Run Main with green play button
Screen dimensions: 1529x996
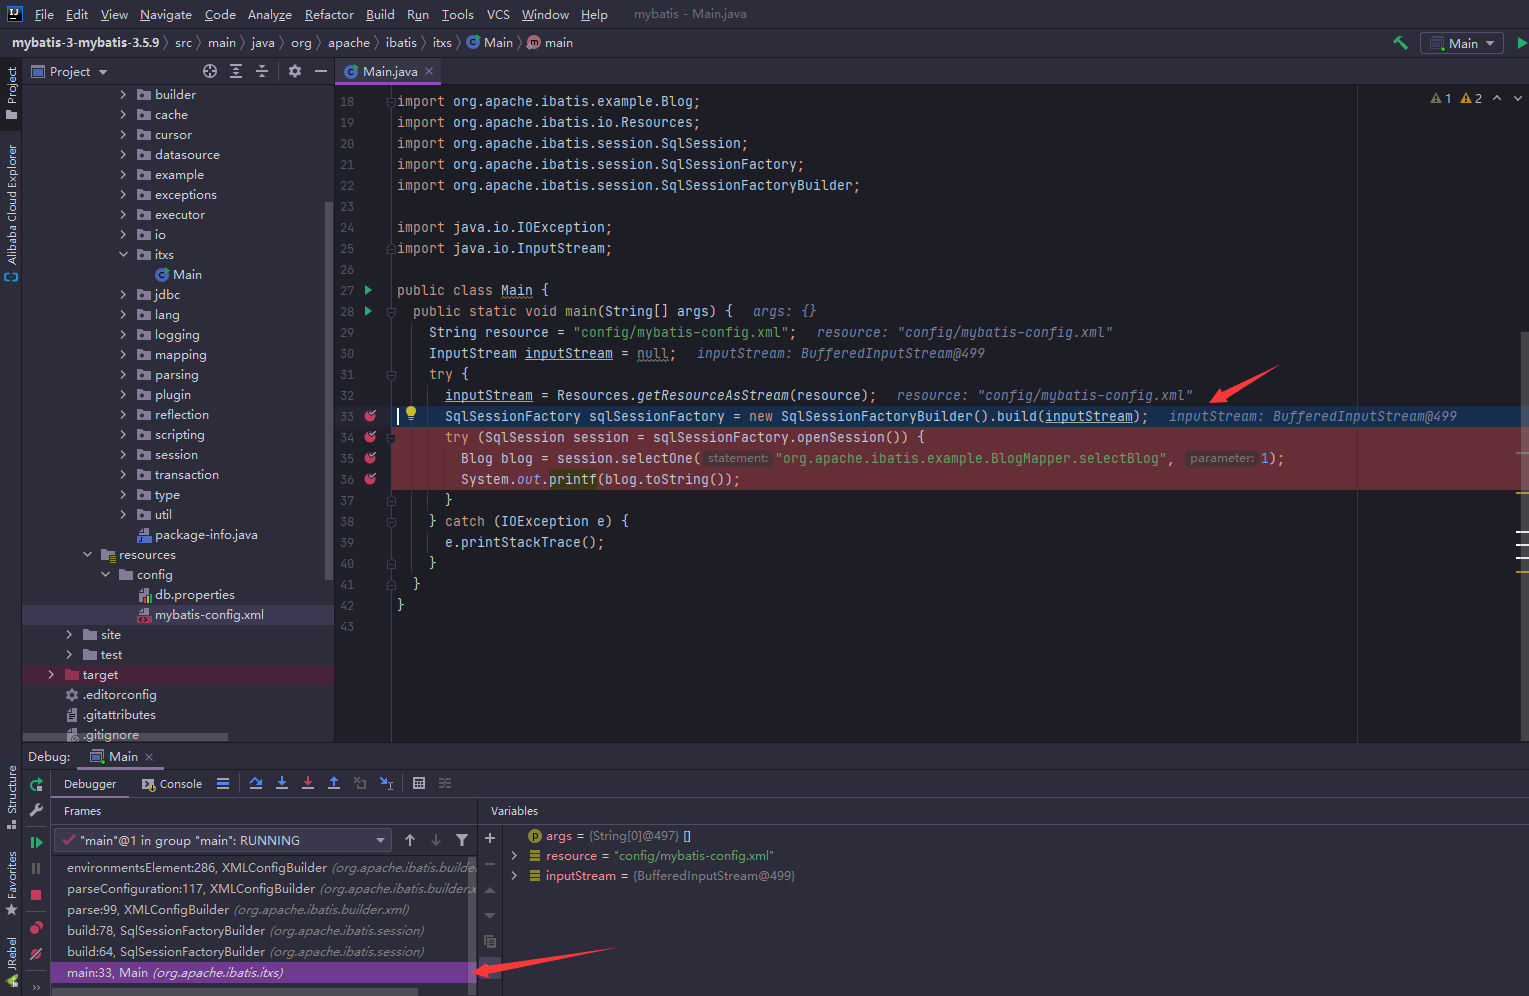click(x=1521, y=43)
